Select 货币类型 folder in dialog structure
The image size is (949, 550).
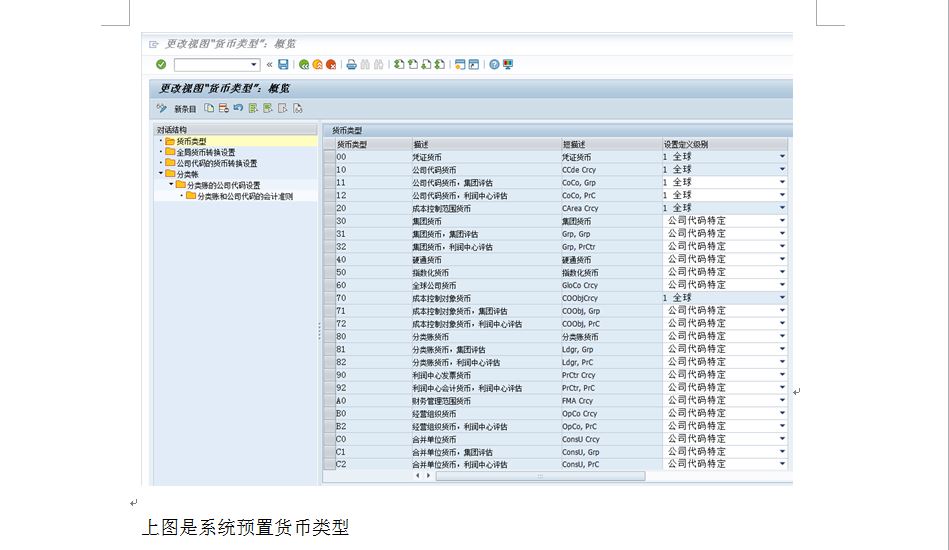click(x=186, y=141)
